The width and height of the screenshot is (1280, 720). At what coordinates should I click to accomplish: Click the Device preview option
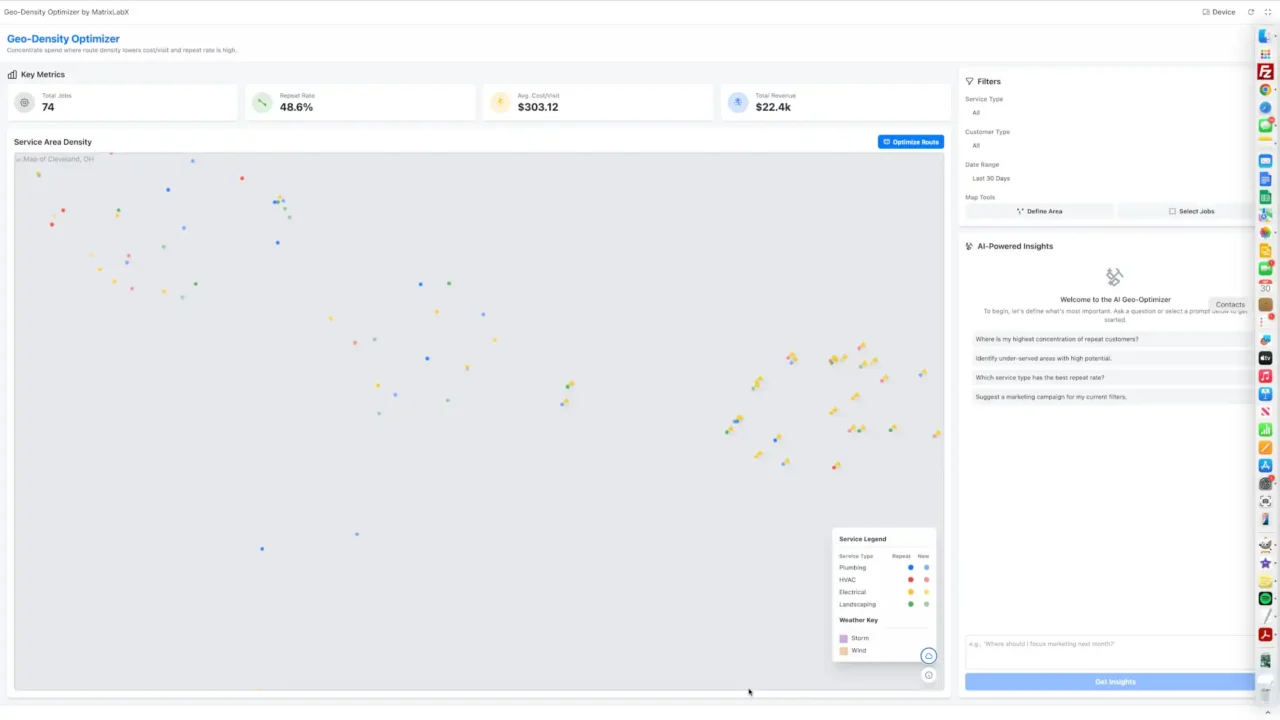coord(1218,12)
